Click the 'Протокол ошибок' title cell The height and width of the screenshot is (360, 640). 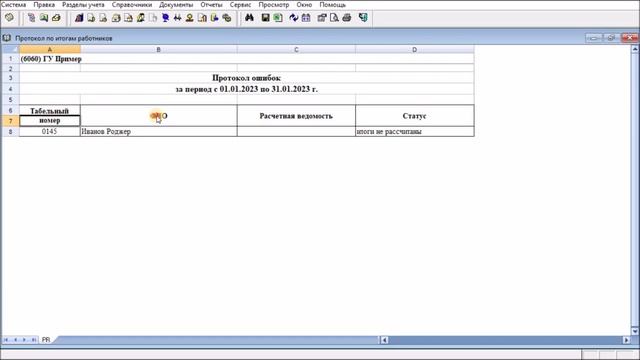point(247,78)
